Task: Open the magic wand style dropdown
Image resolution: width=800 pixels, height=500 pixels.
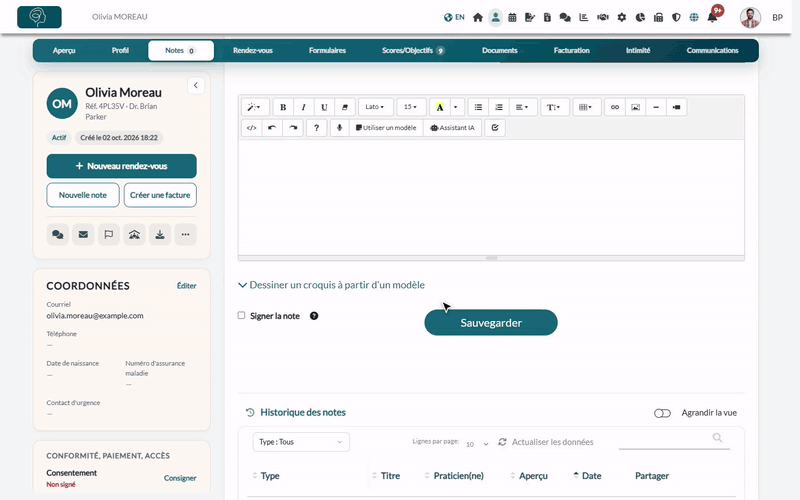Action: tap(255, 107)
